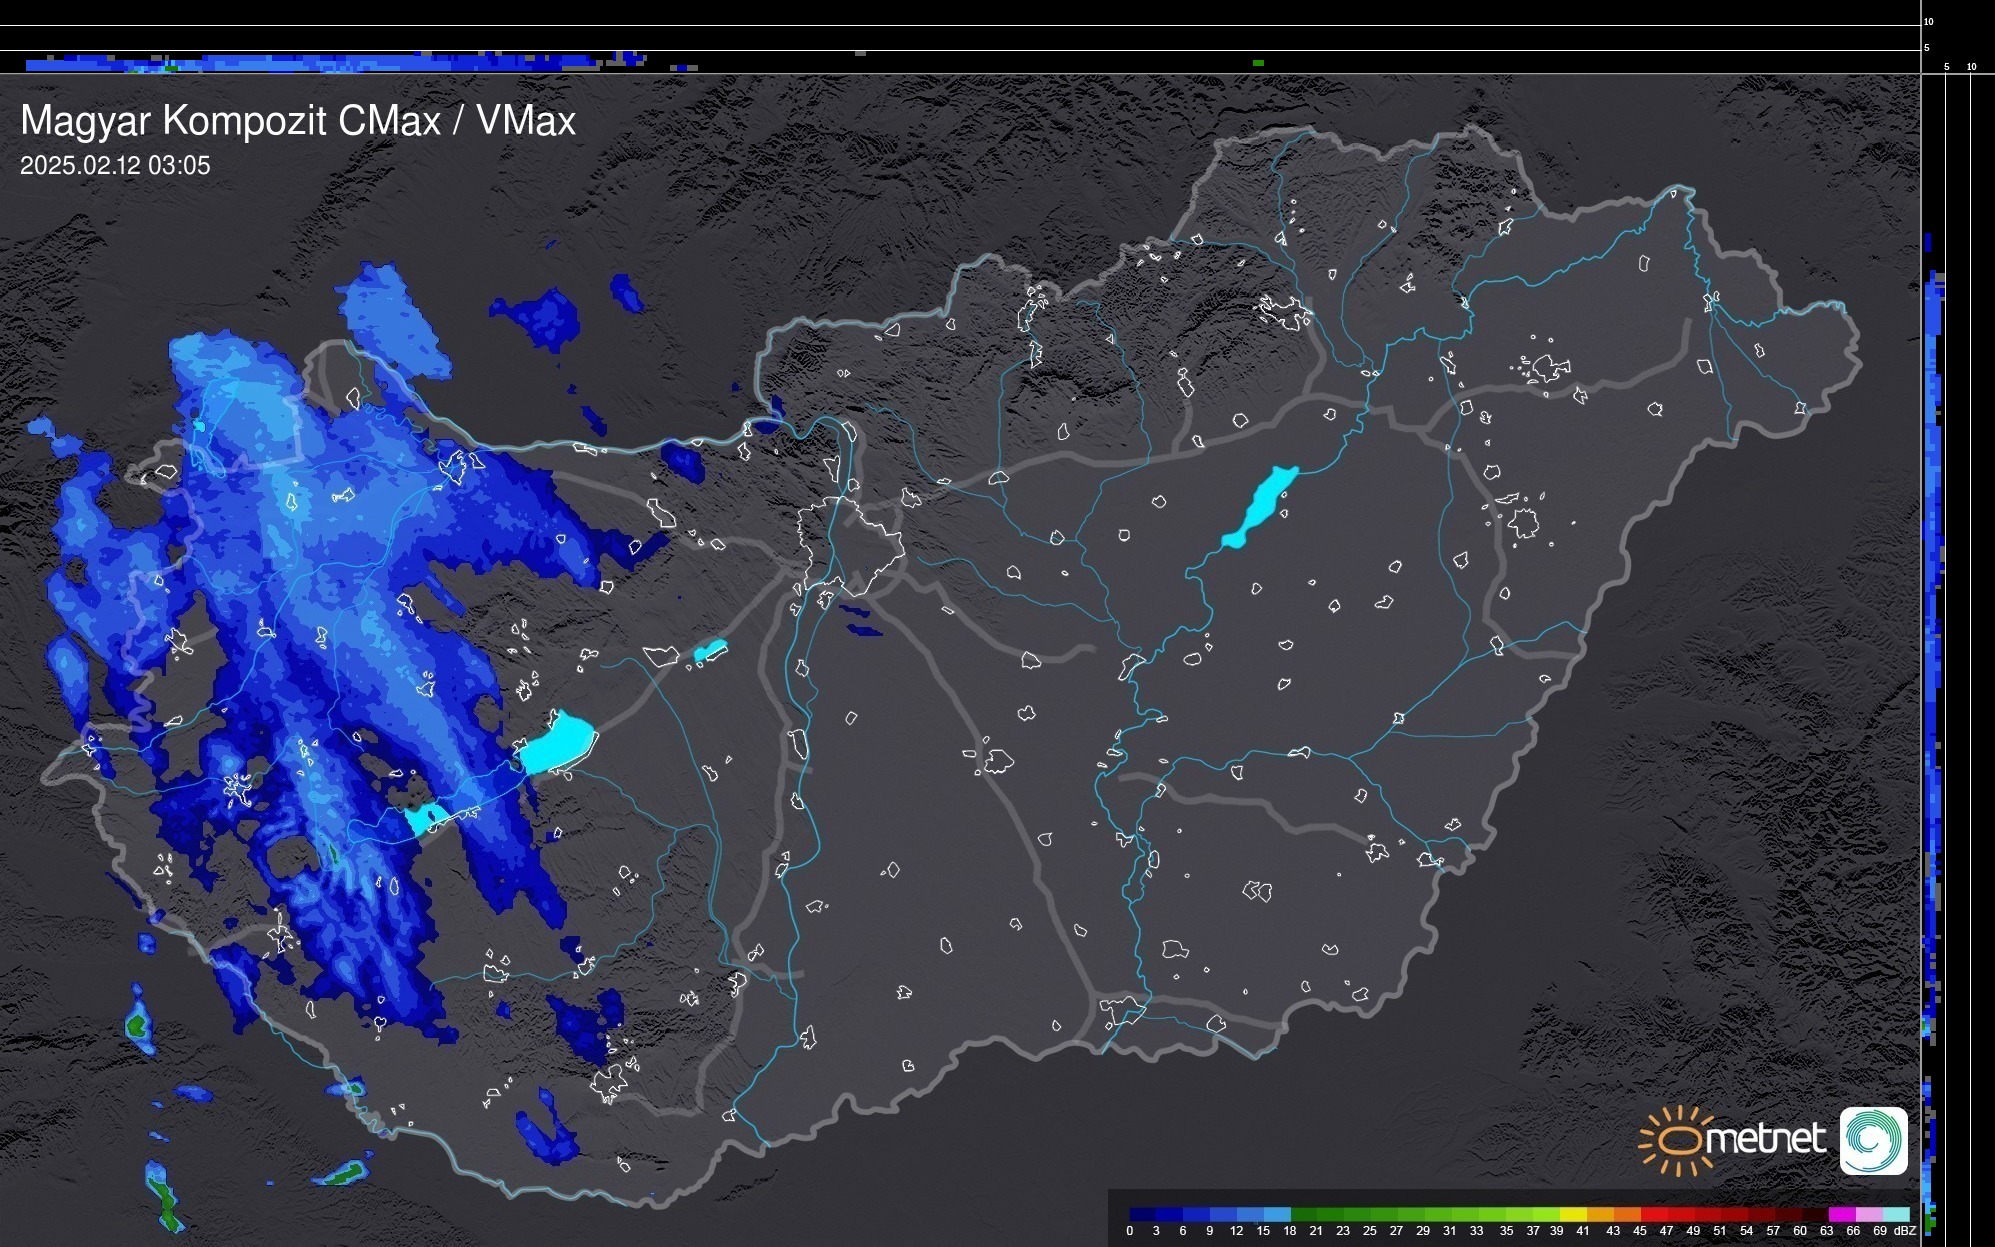Click the dBZ unit label
The height and width of the screenshot is (1247, 1995).
pyautogui.click(x=1905, y=1231)
